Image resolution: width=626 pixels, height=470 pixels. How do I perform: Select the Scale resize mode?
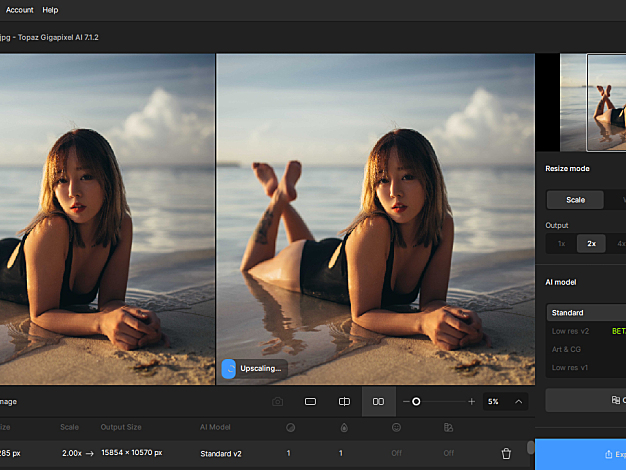coord(575,200)
